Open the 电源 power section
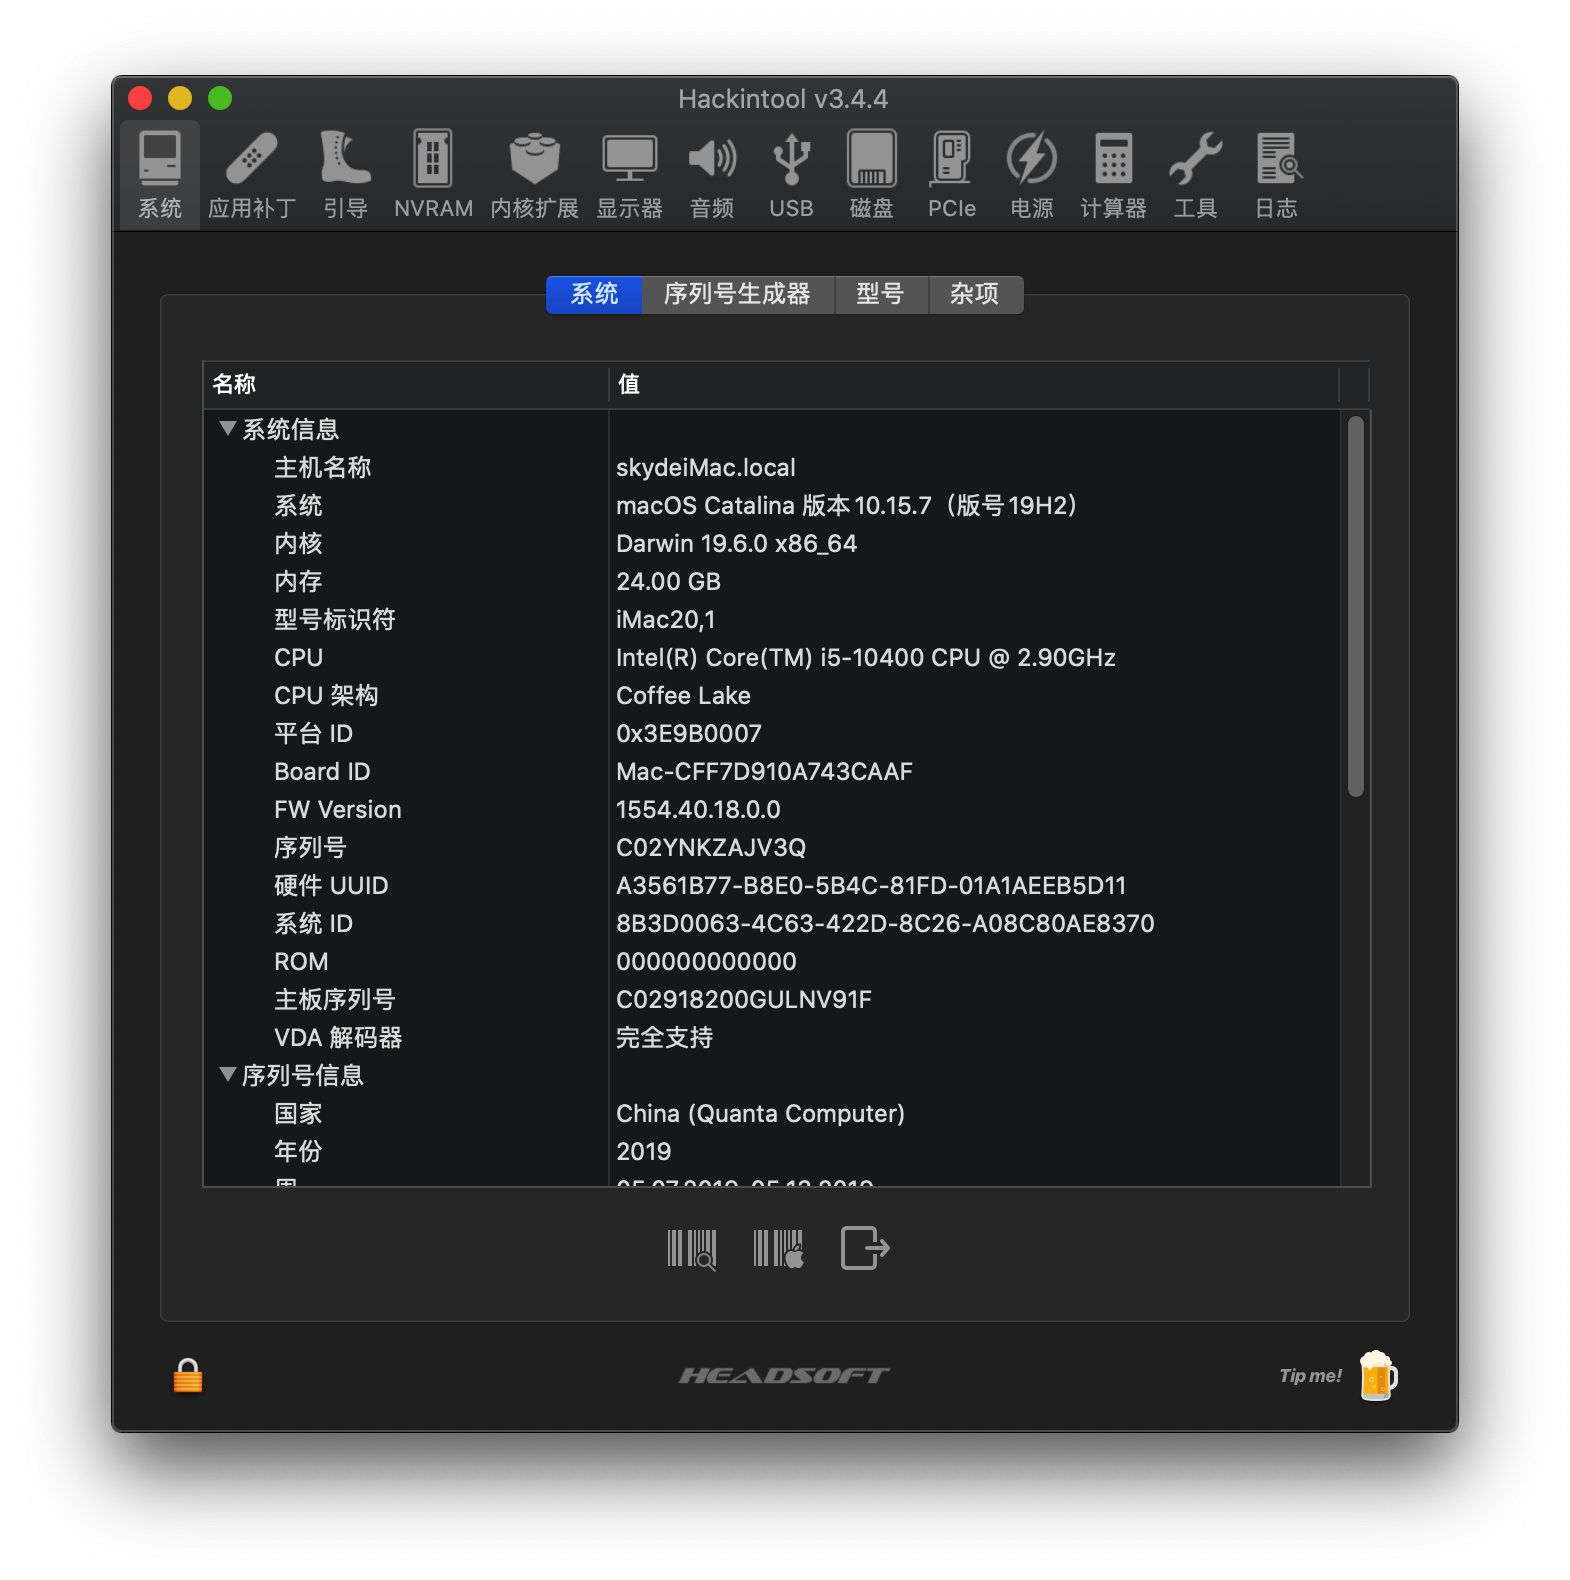Viewport: 1570px width, 1580px height. pos(1031,175)
